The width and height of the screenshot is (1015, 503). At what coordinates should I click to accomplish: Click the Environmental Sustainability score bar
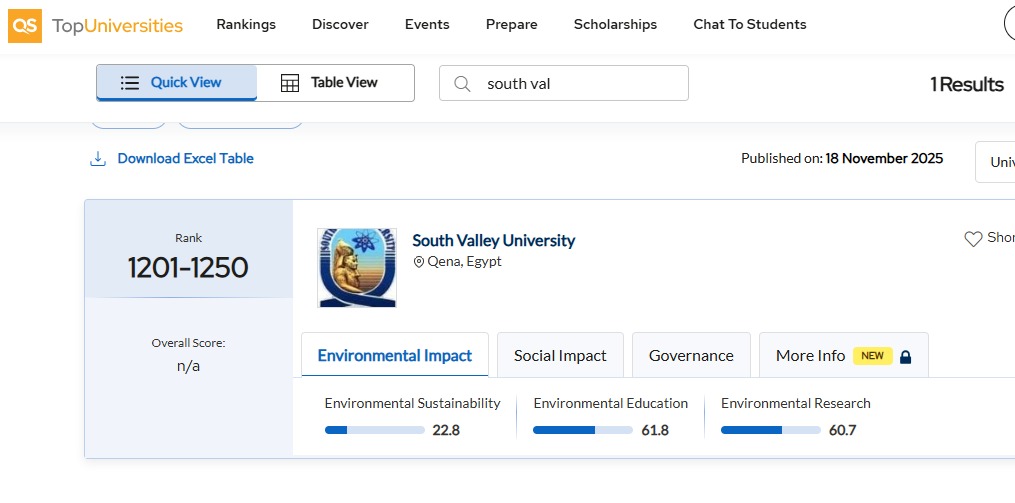coord(375,430)
